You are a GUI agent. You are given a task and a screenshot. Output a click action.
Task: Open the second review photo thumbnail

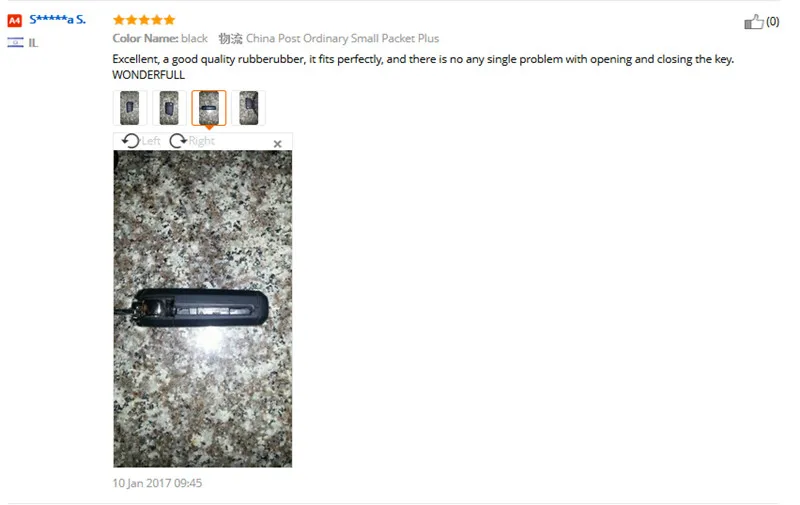click(x=169, y=108)
